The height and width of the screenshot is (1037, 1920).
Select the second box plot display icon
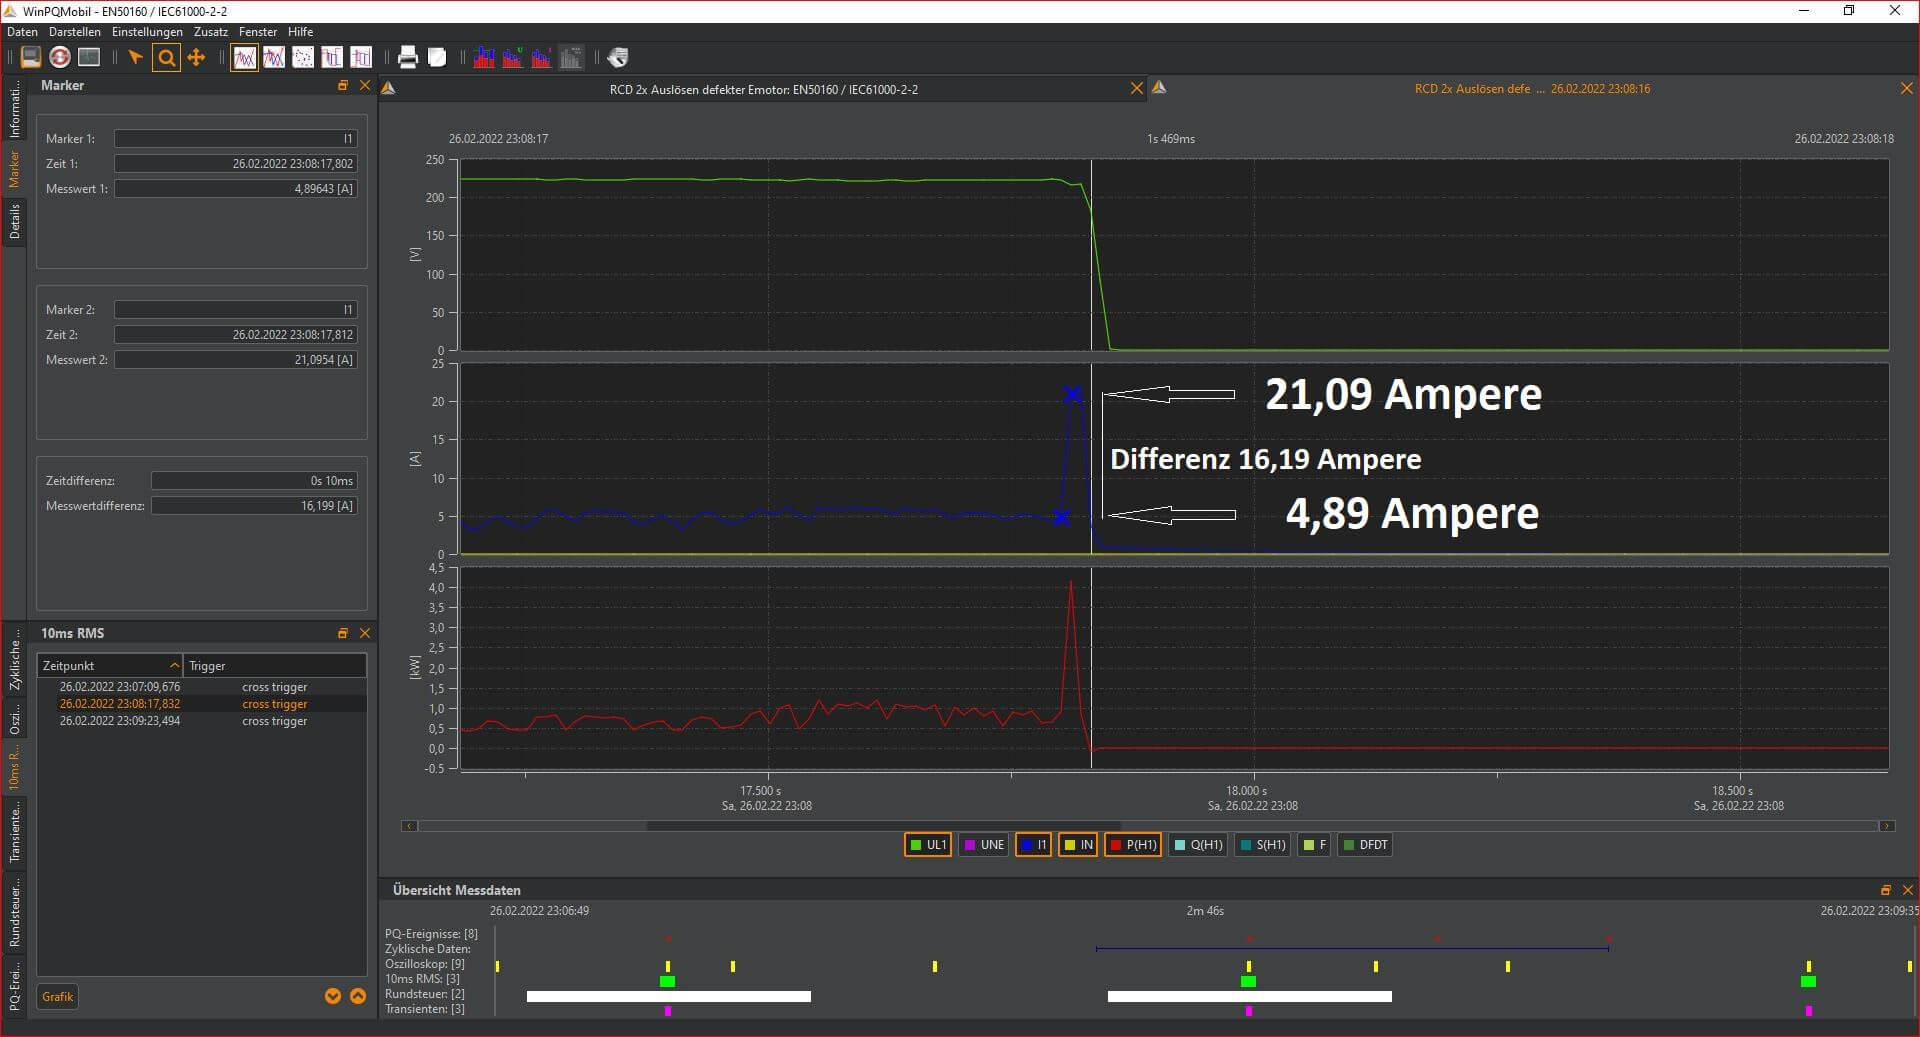[360, 57]
